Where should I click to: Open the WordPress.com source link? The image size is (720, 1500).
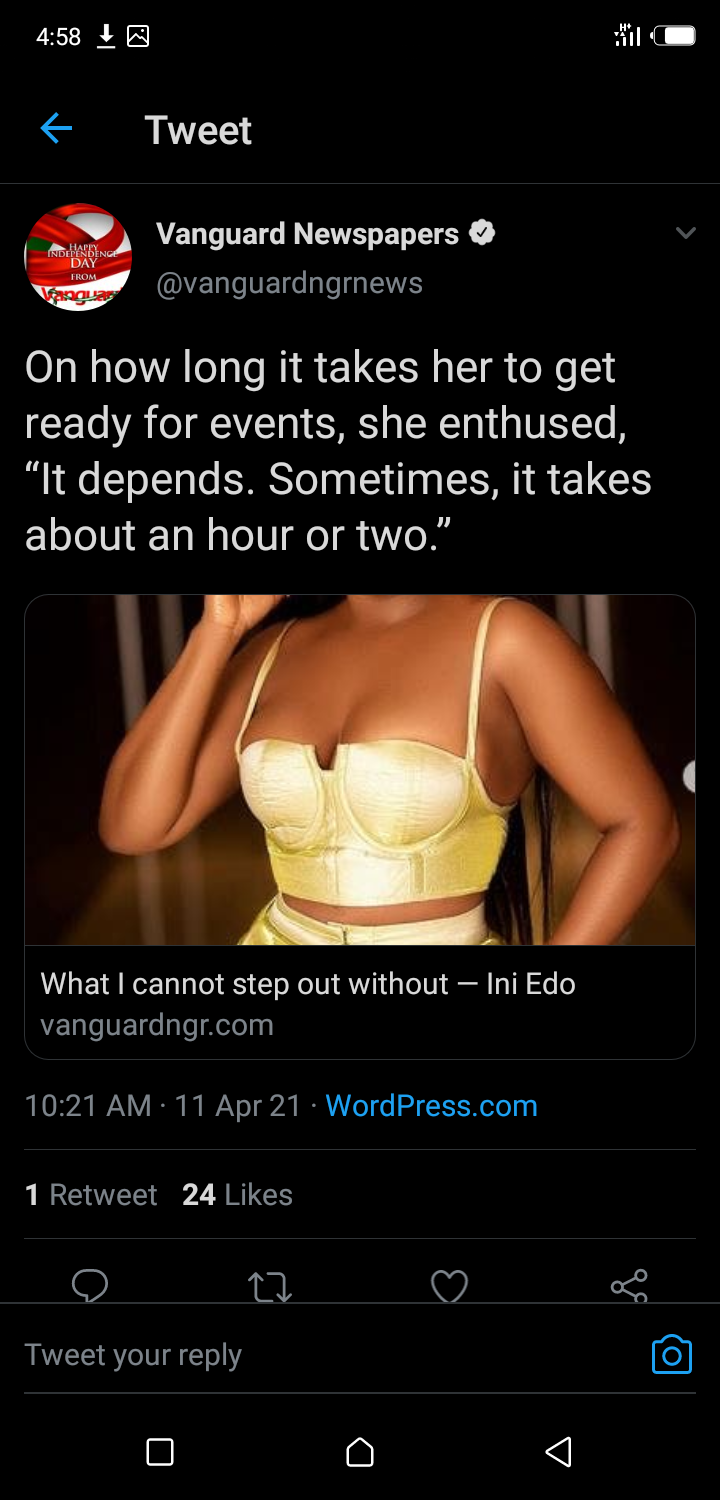click(x=431, y=1105)
